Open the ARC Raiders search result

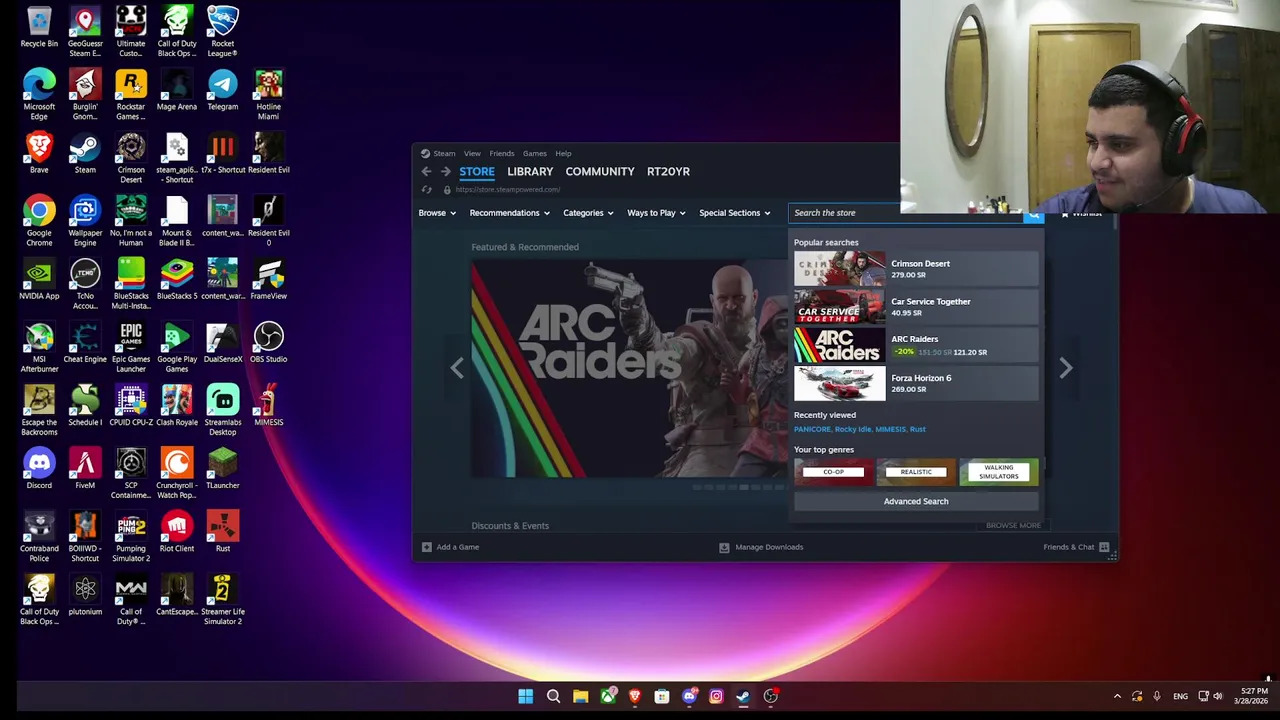point(916,345)
